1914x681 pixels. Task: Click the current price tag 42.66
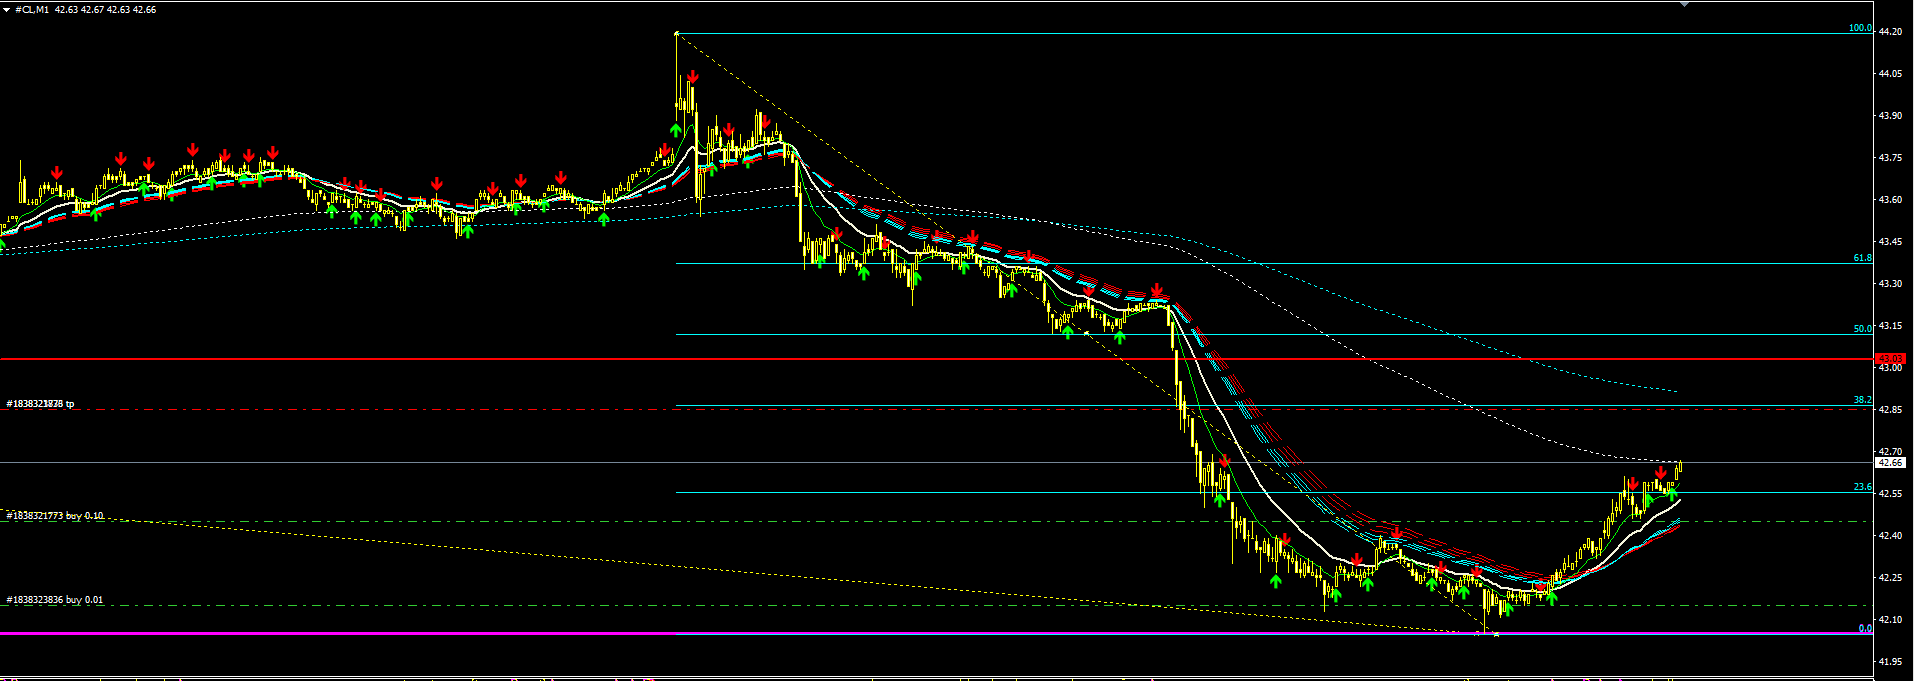(x=1890, y=463)
